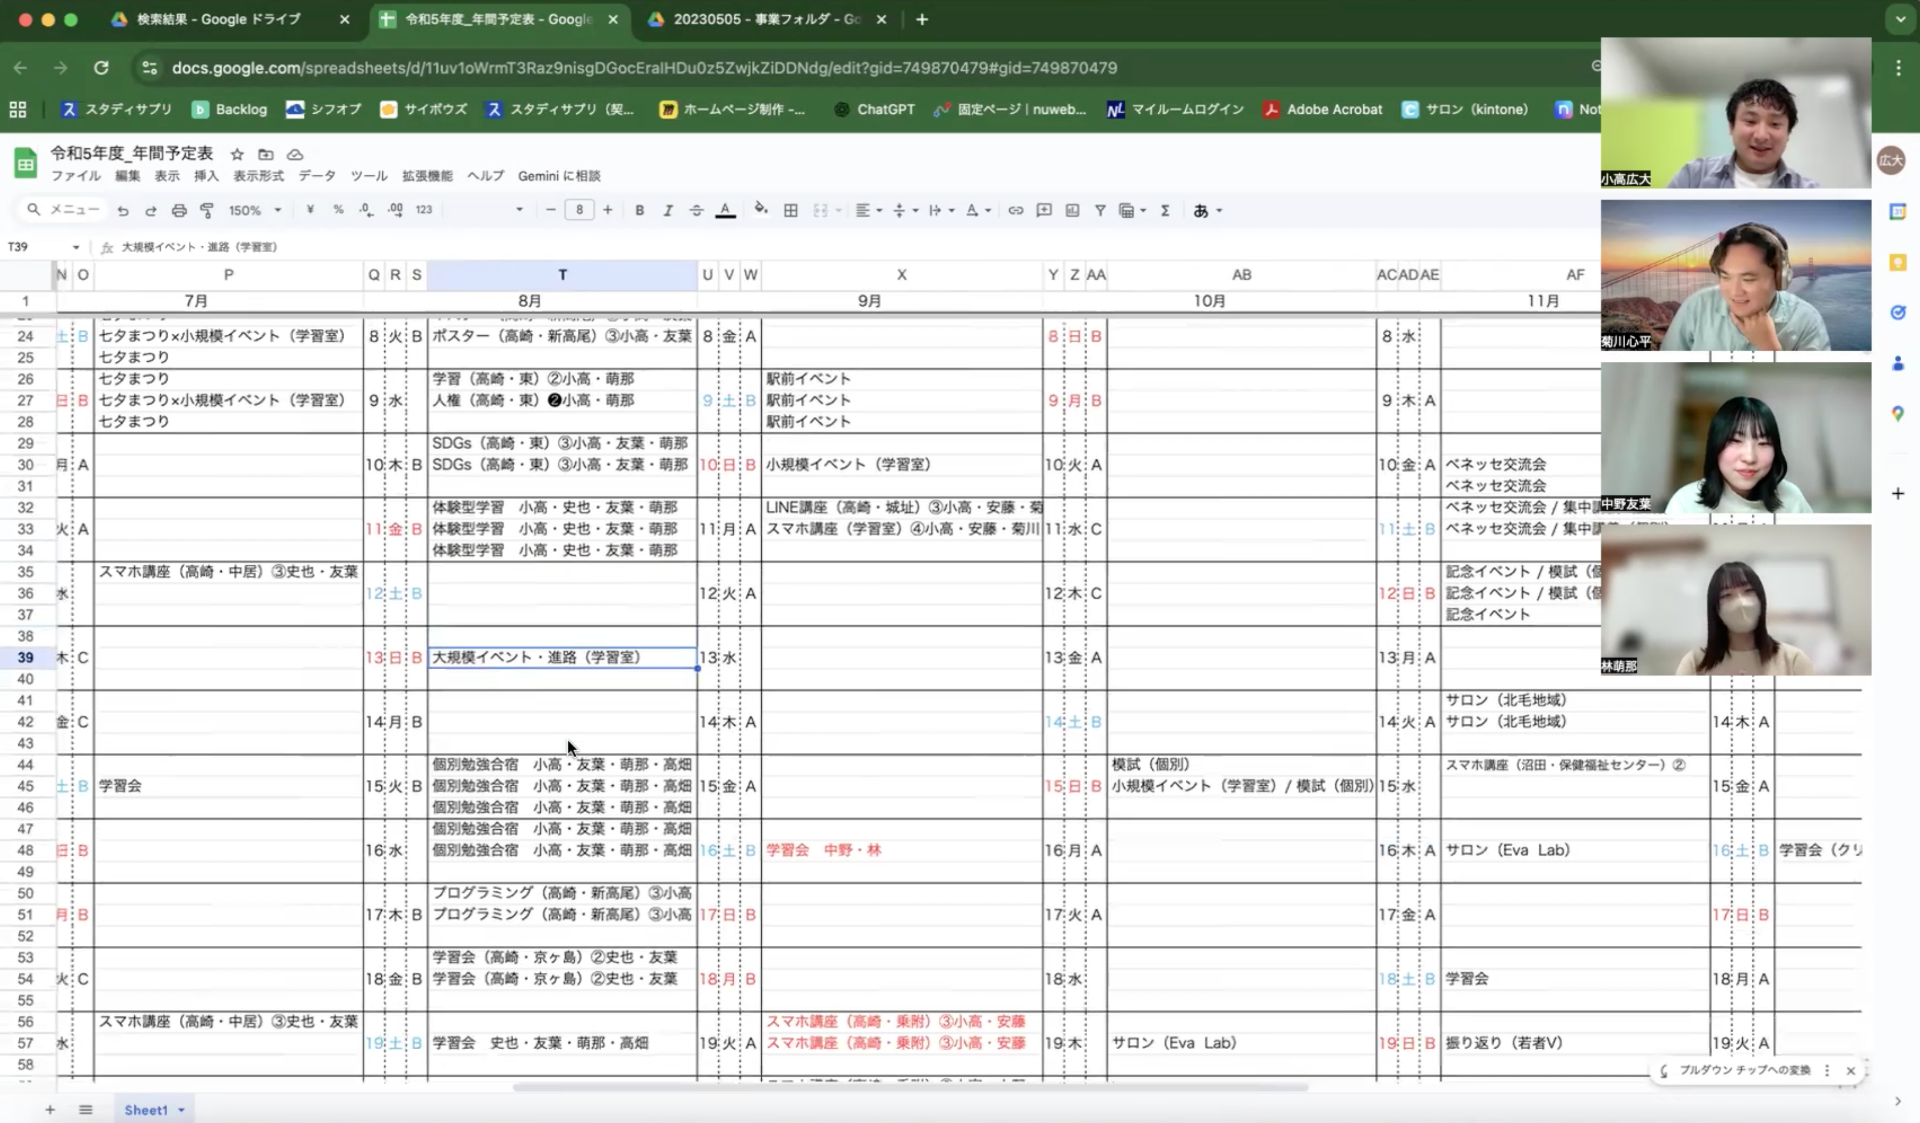Dismiss the プルダウン チップへの変換 popup
The width and height of the screenshot is (1920, 1123).
(1850, 1070)
